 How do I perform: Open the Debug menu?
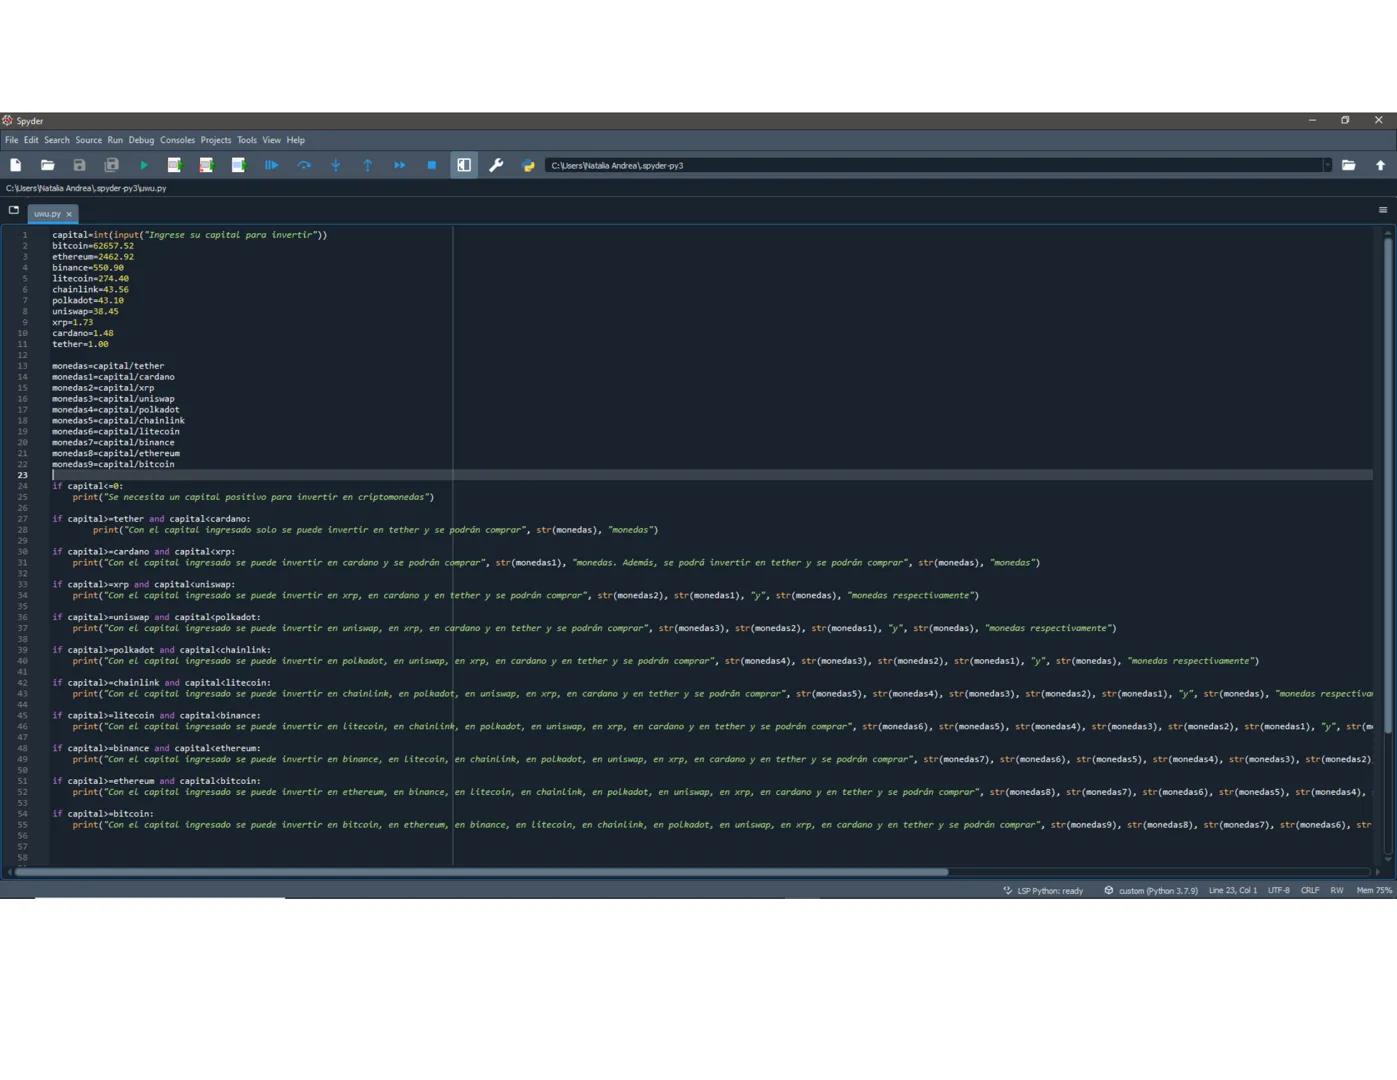point(140,140)
